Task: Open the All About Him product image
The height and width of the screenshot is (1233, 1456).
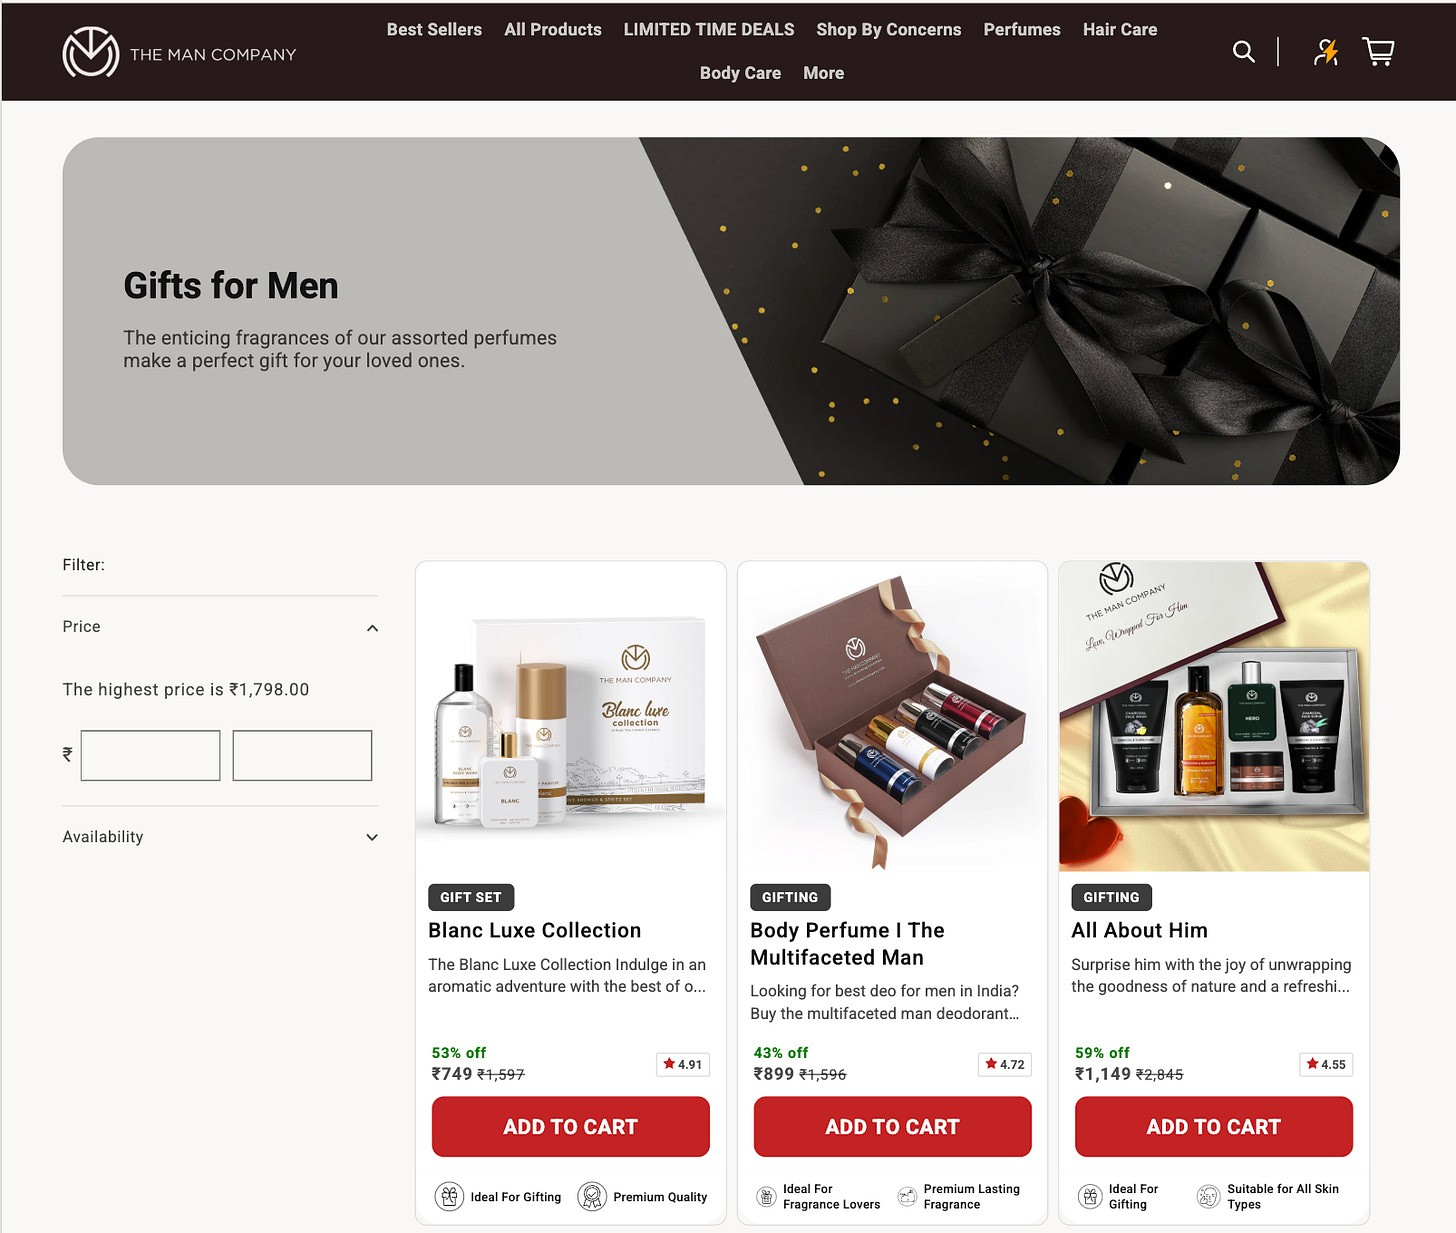Action: click(x=1213, y=716)
